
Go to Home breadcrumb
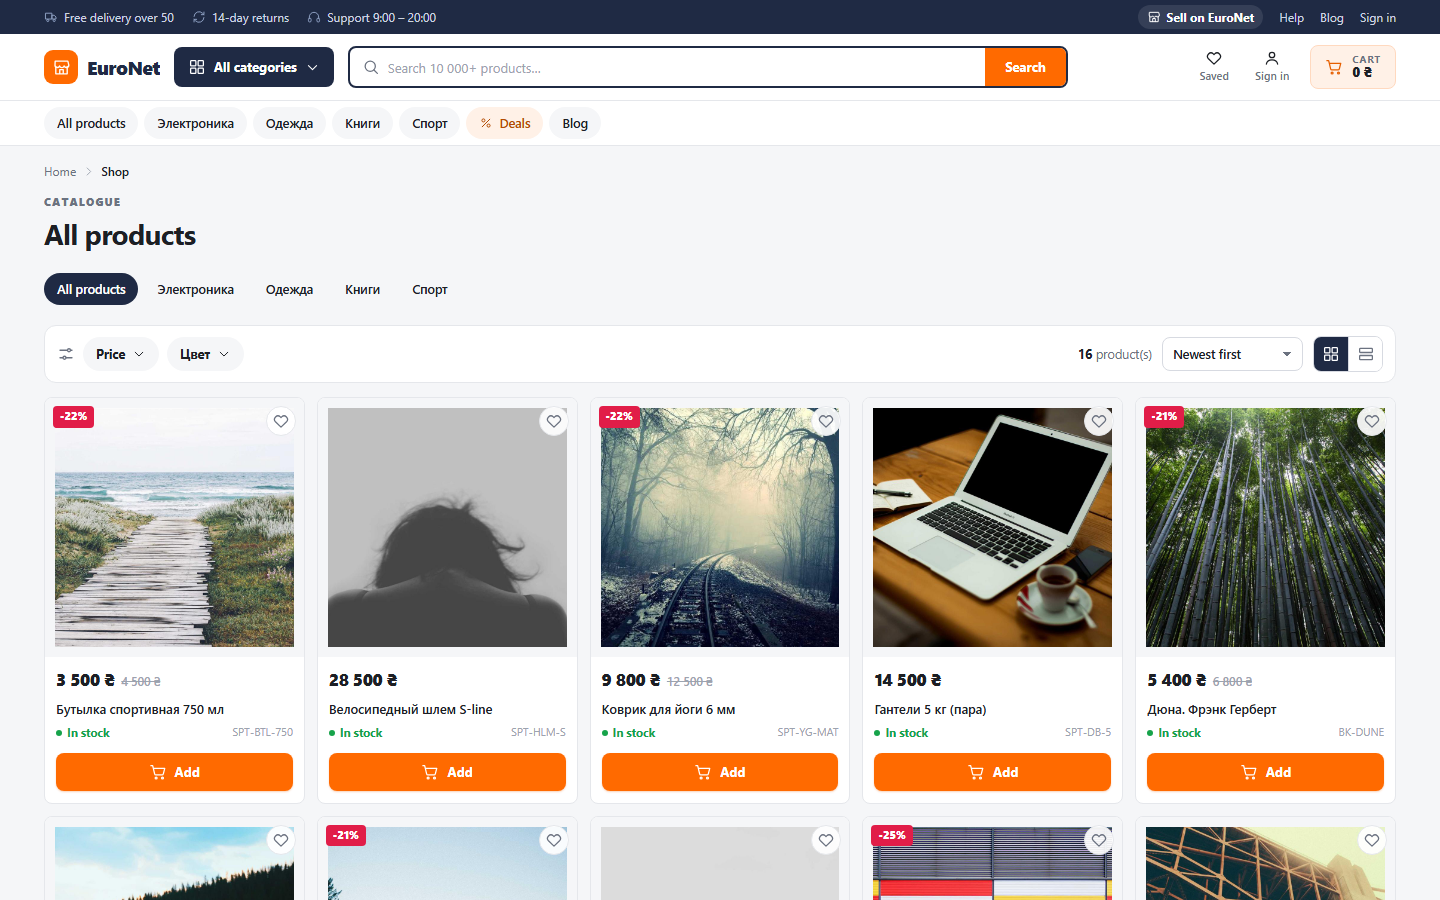pyautogui.click(x=60, y=172)
